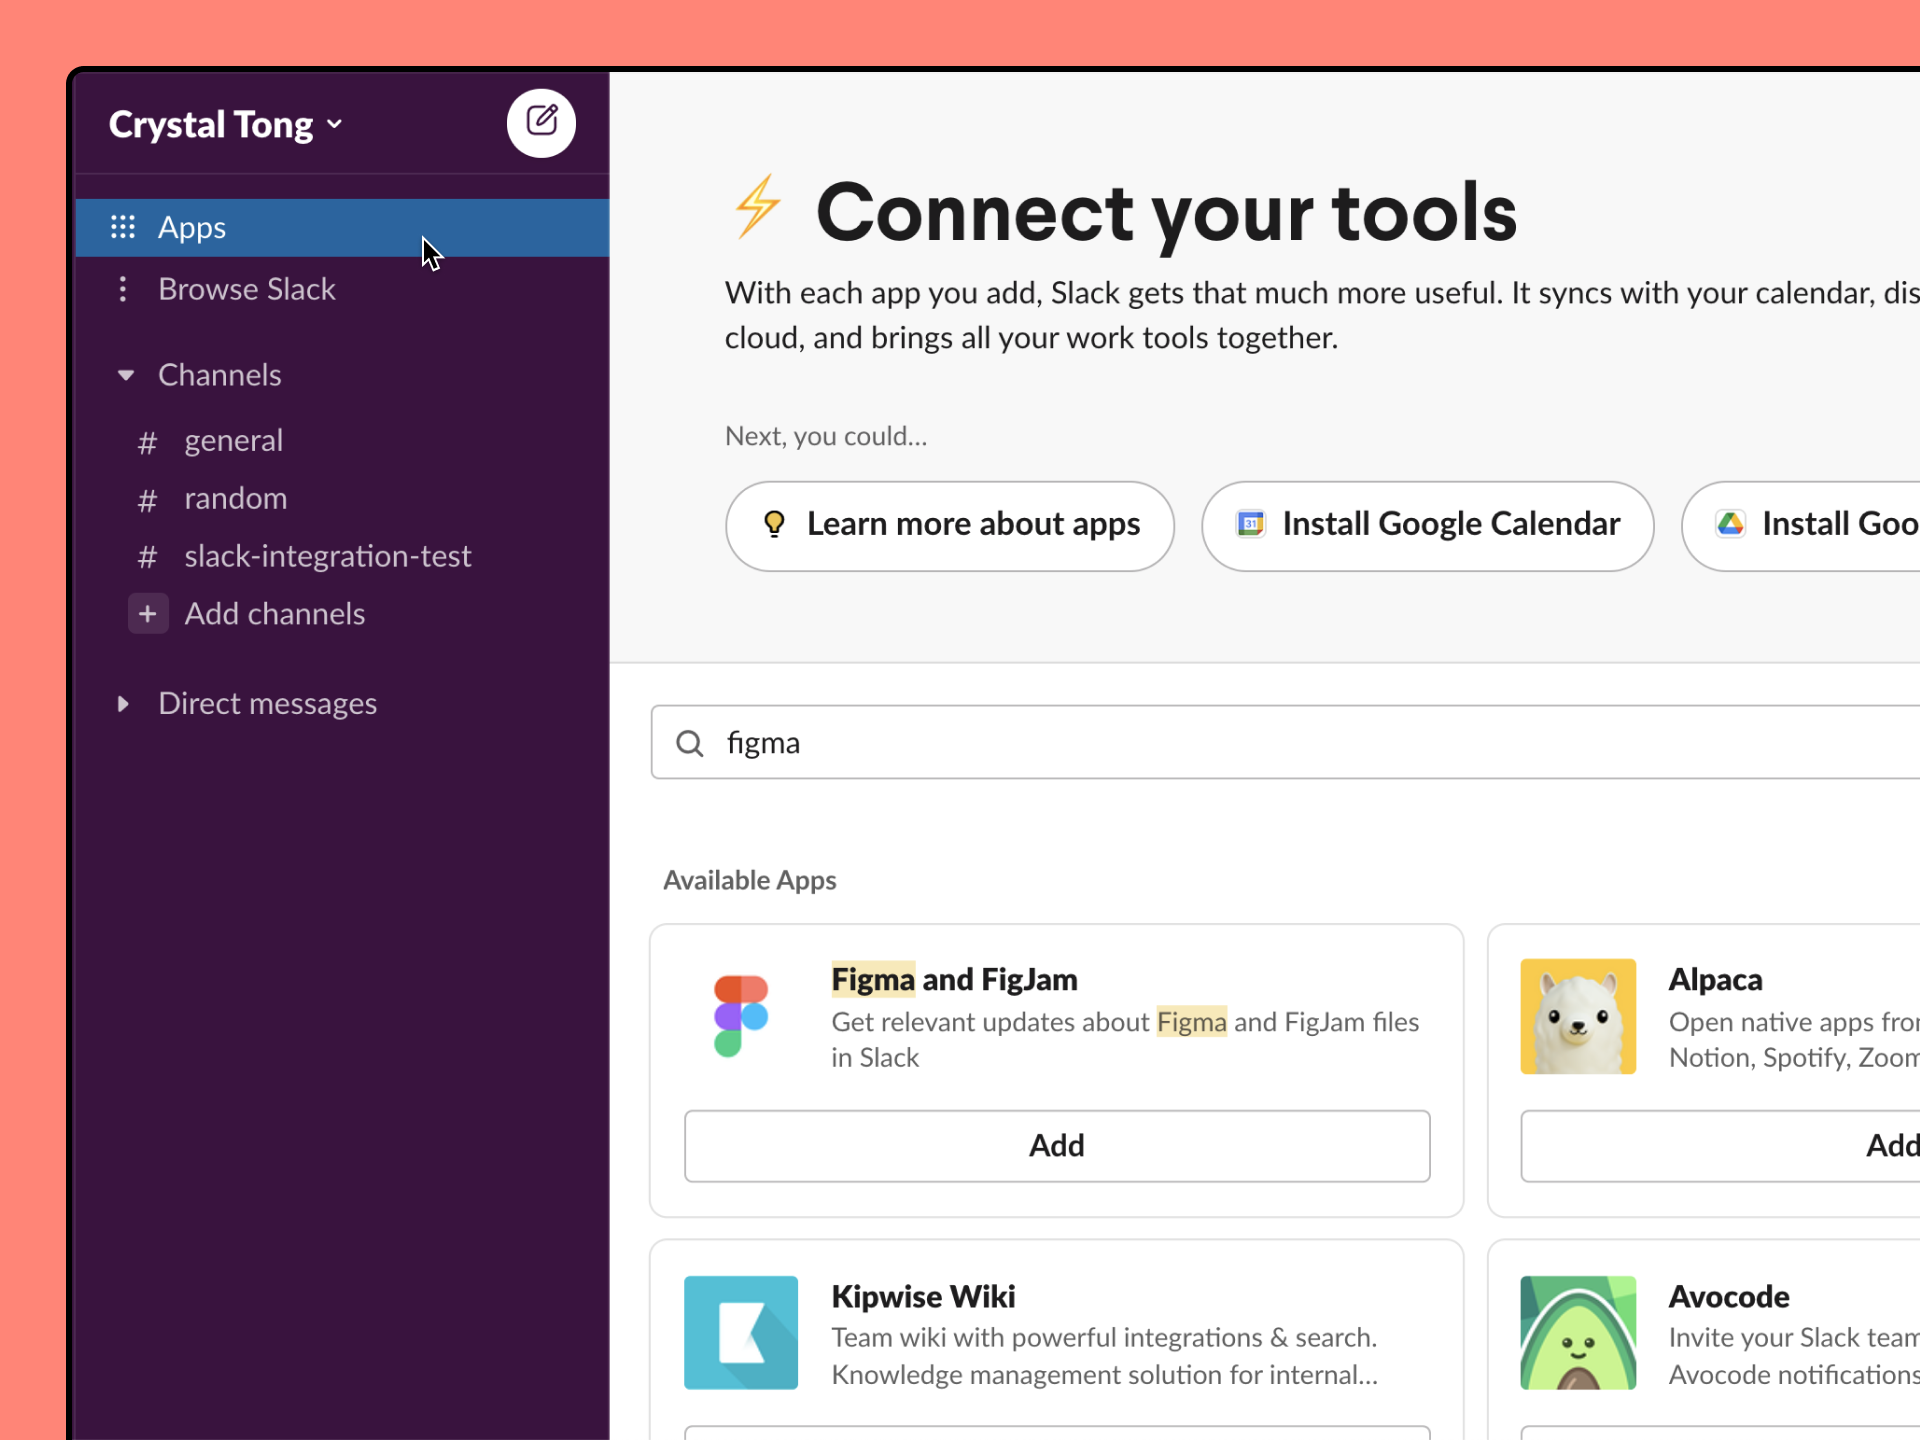Open the Avocode app title
1920x1440 pixels.
point(1729,1297)
